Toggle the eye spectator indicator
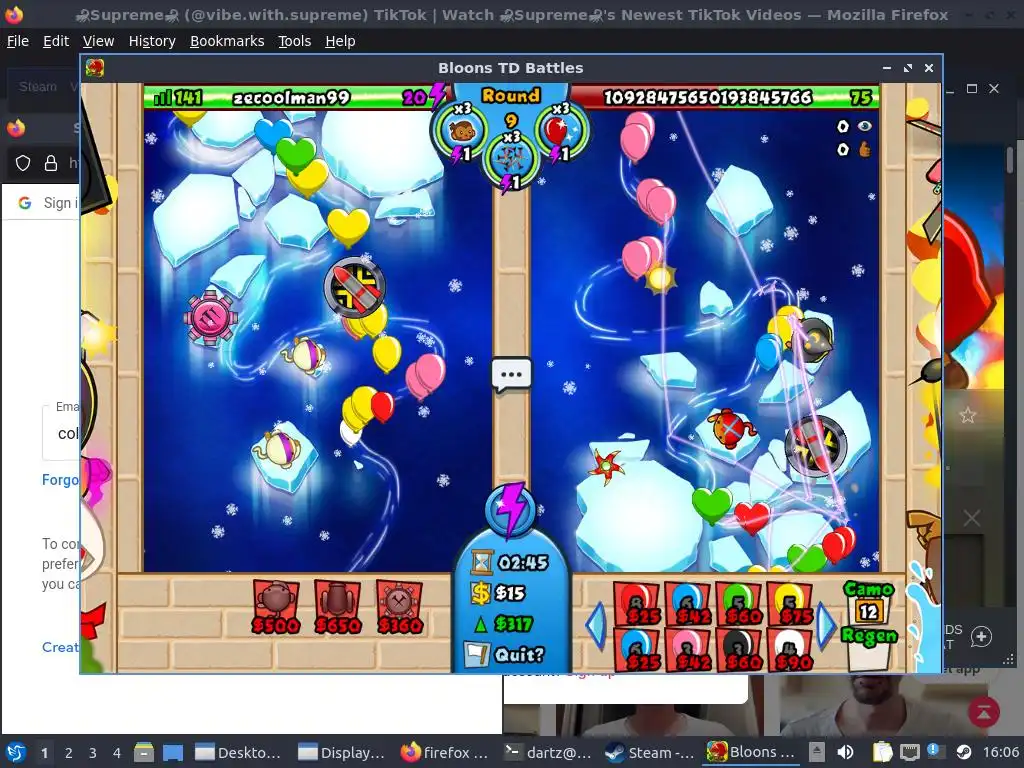Viewport: 1024px width, 768px height. click(865, 127)
